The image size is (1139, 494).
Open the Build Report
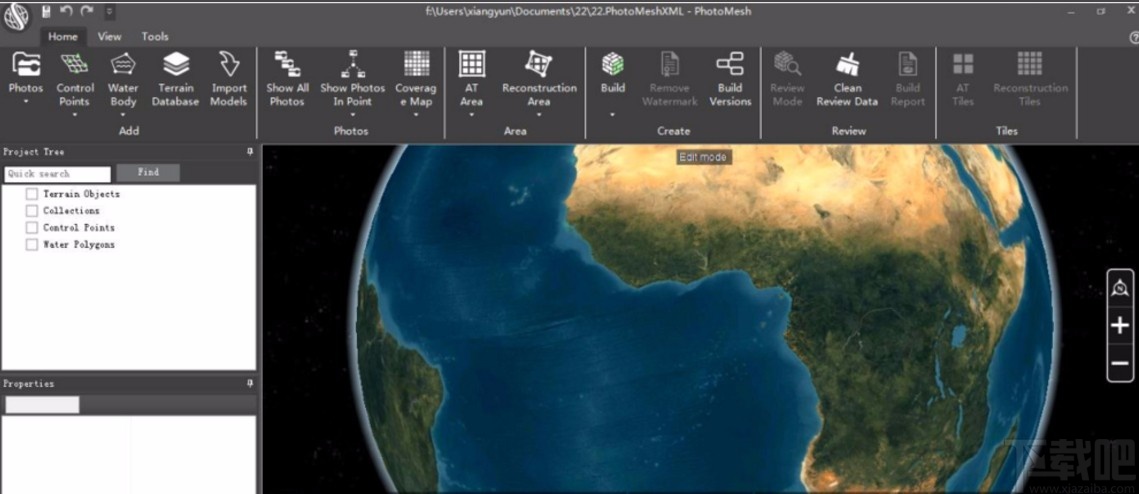(x=908, y=78)
